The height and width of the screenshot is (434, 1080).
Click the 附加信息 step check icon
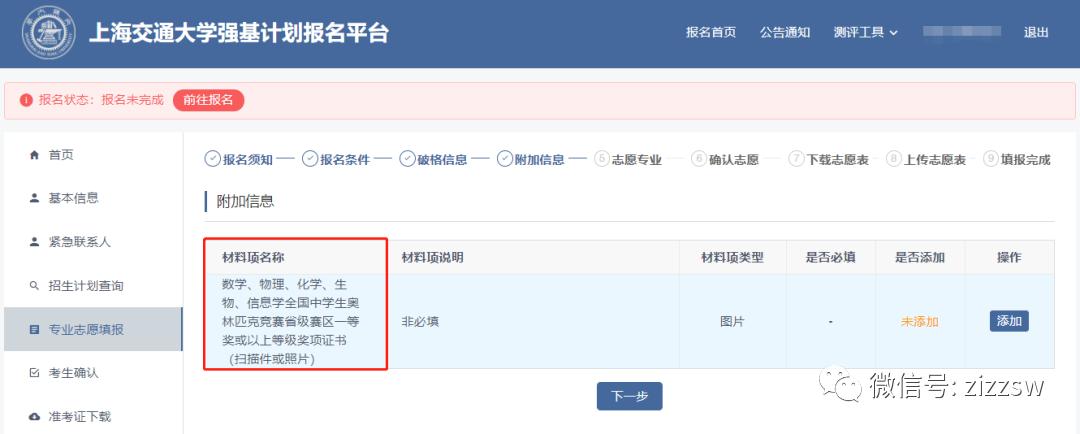[505, 159]
